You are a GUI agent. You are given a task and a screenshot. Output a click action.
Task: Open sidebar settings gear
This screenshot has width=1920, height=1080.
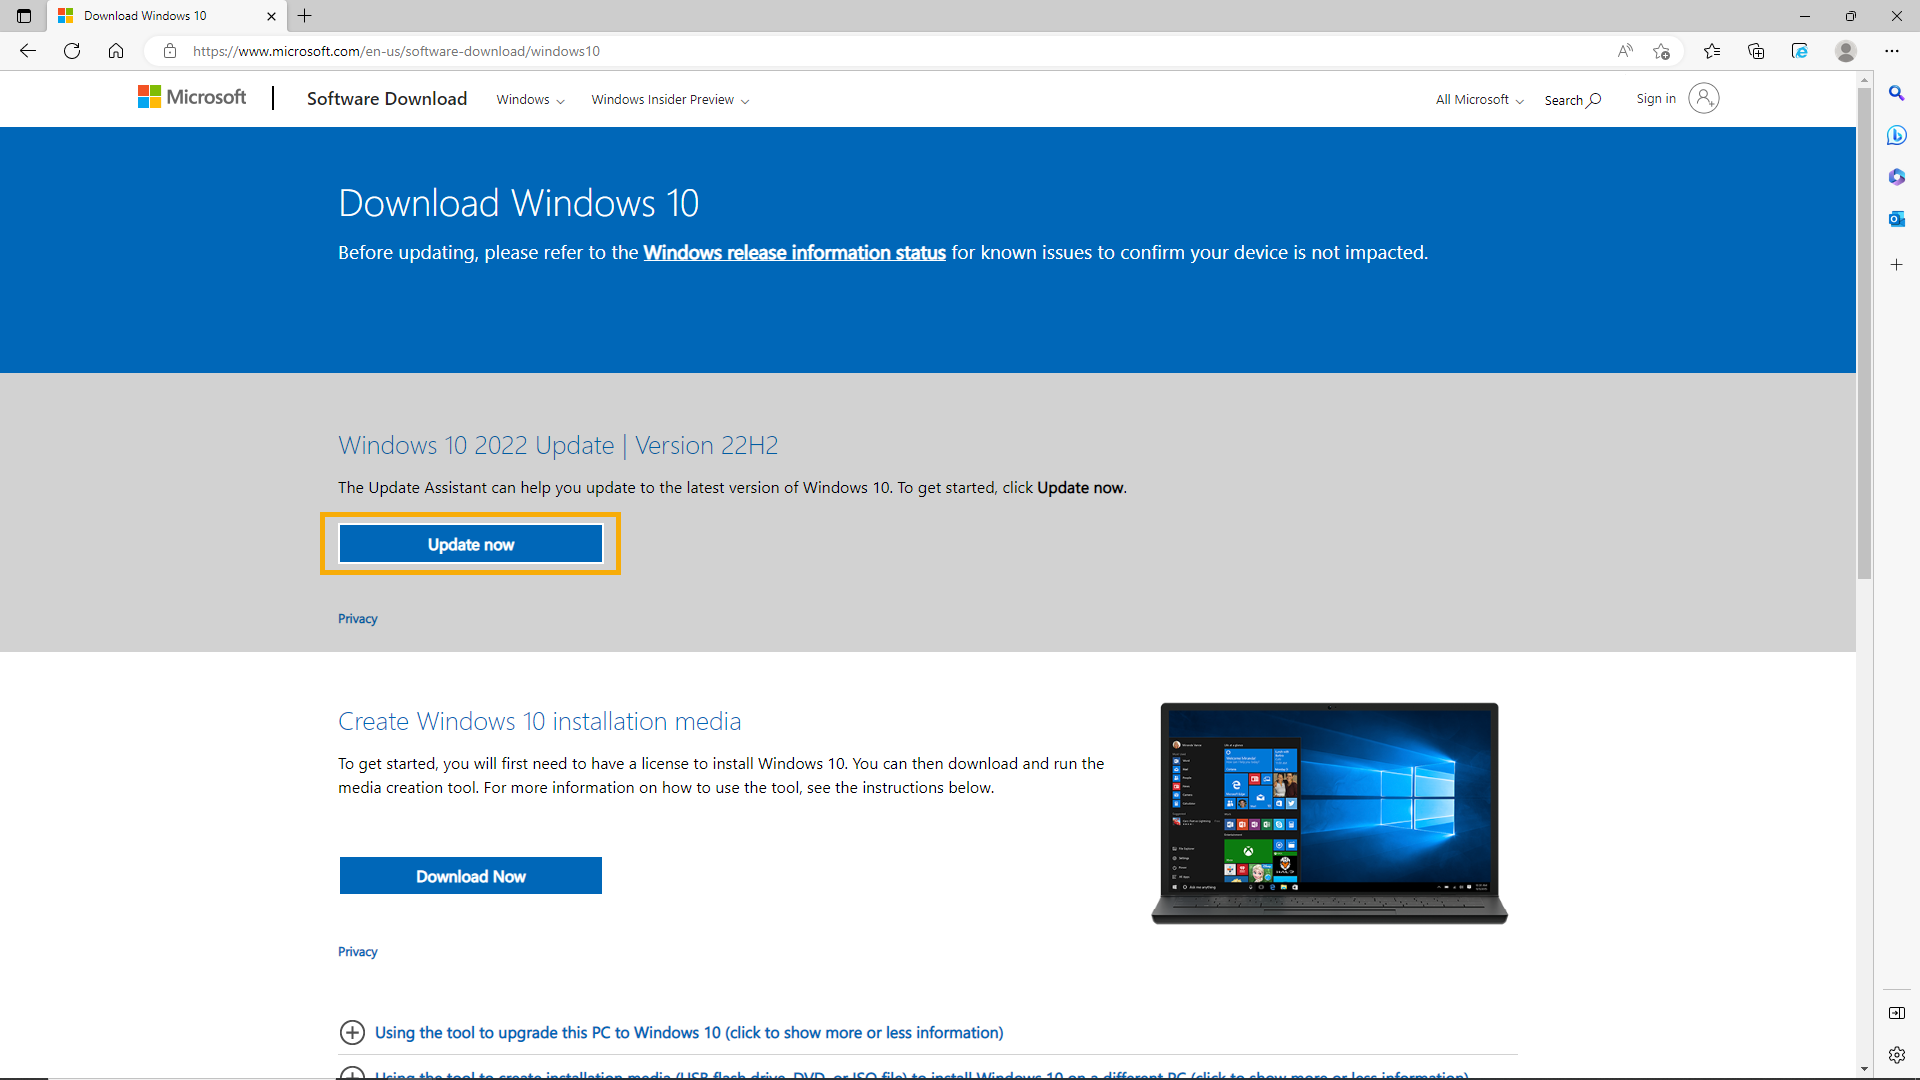coord(1896,1055)
